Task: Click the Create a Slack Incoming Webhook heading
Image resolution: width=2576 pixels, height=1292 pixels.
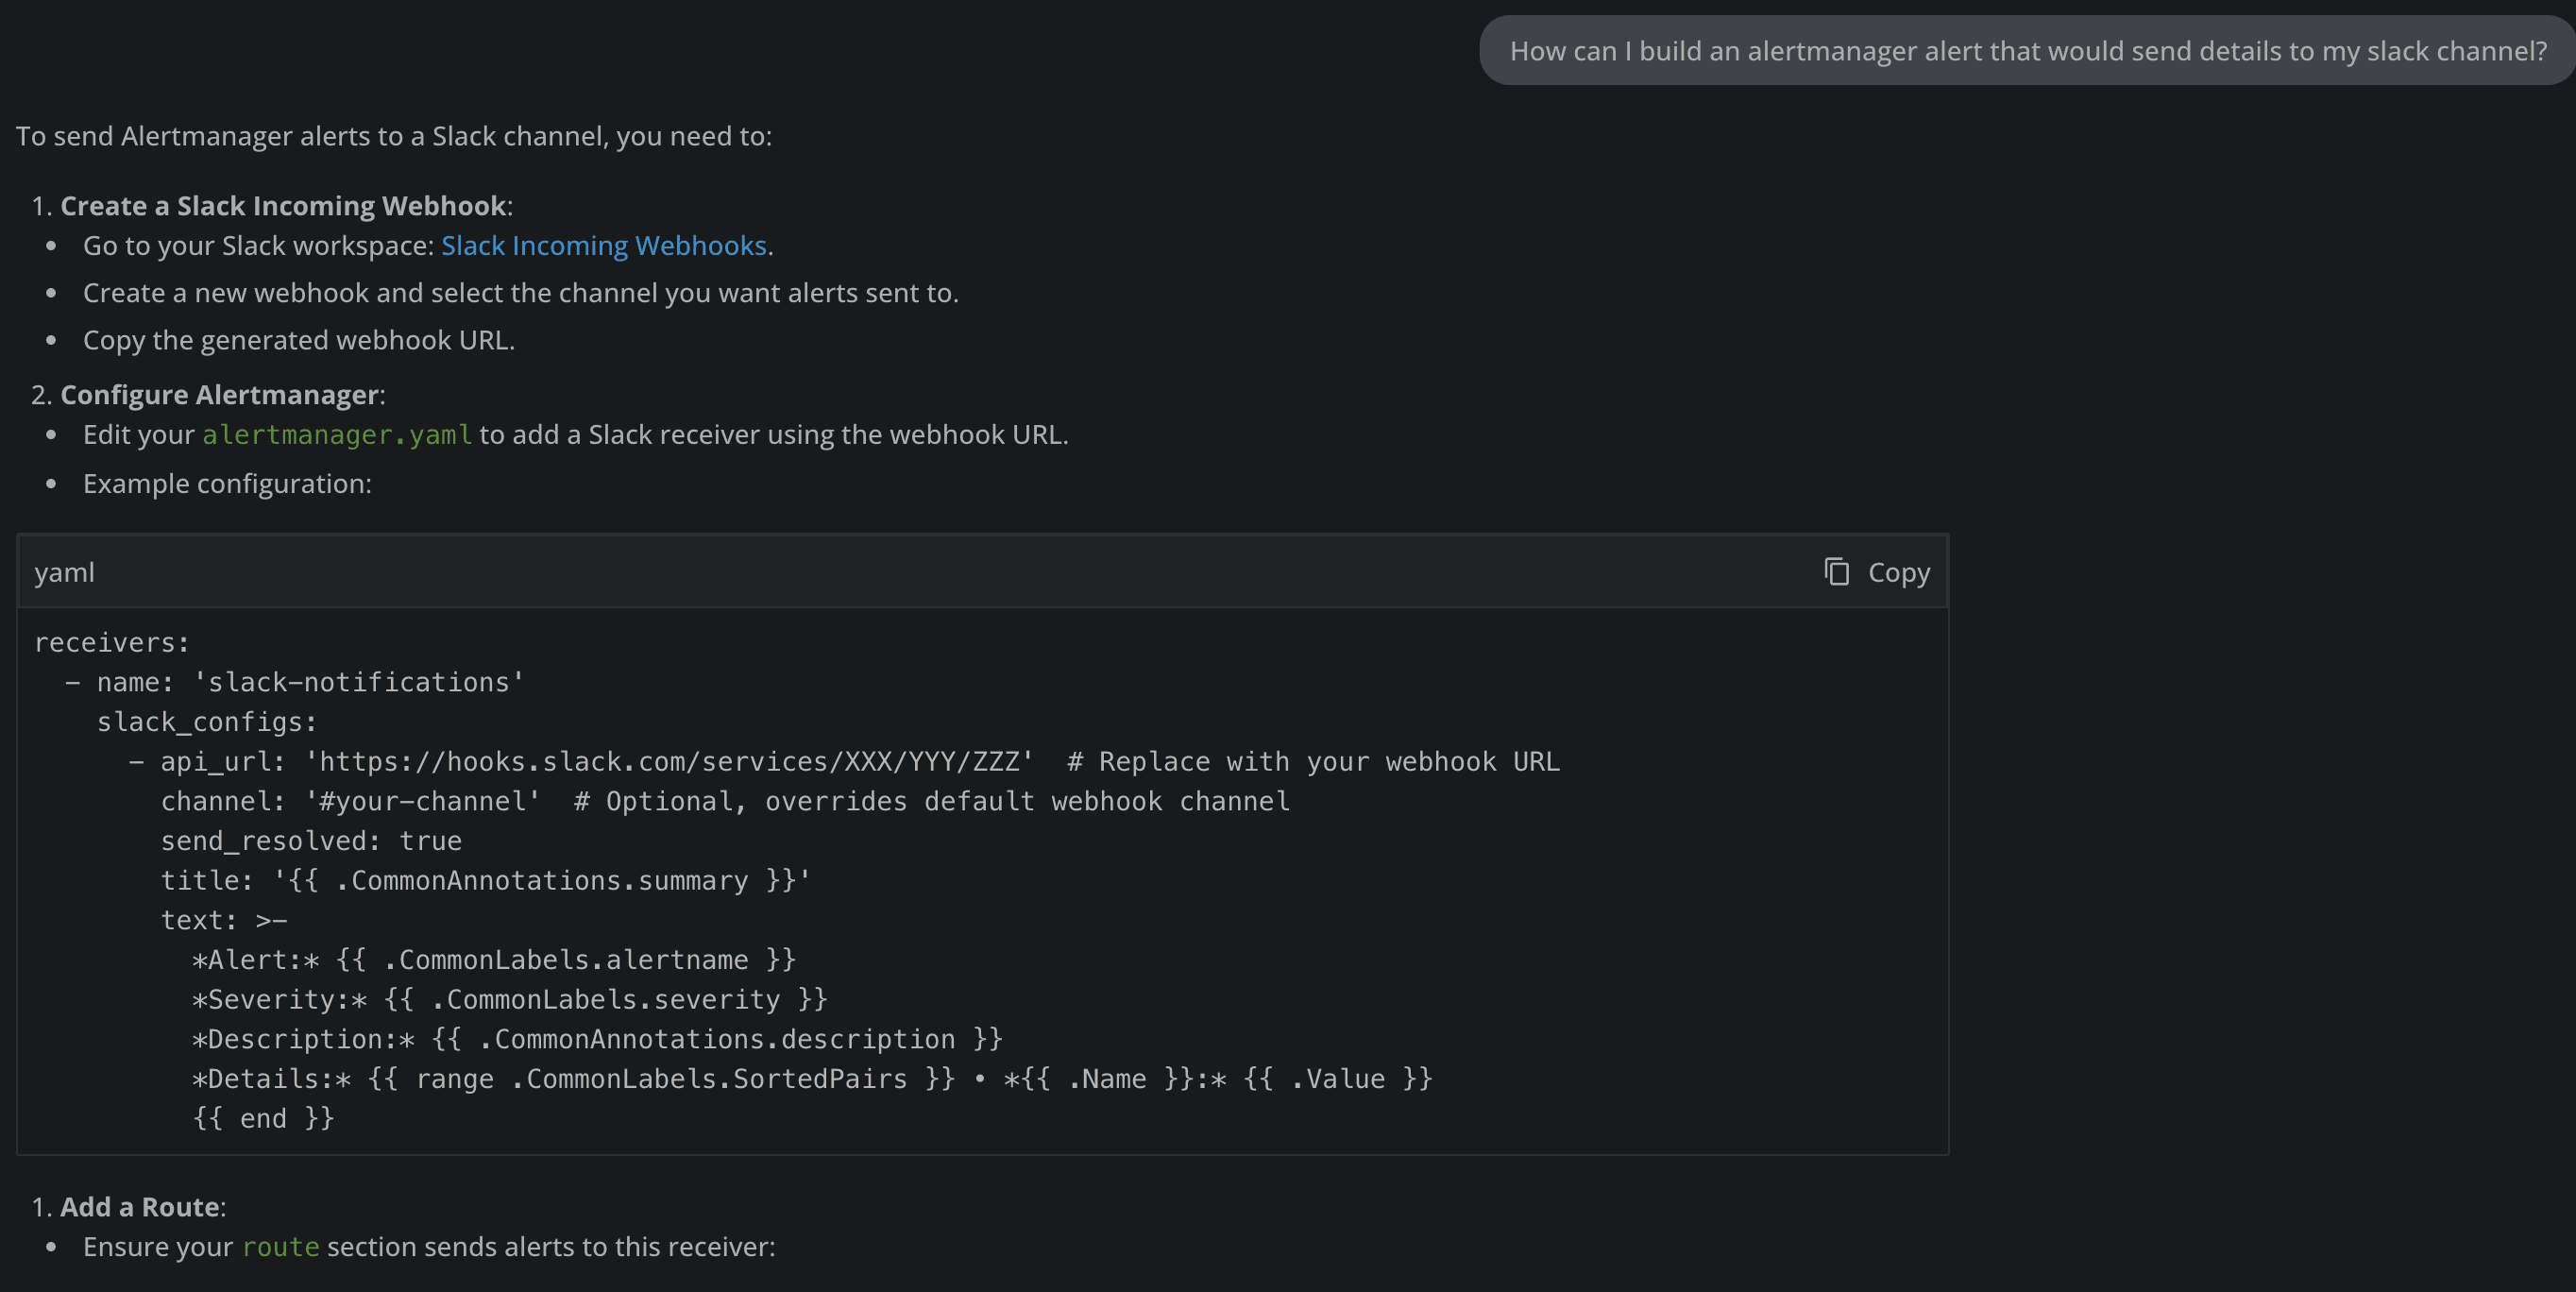Action: click(x=283, y=206)
